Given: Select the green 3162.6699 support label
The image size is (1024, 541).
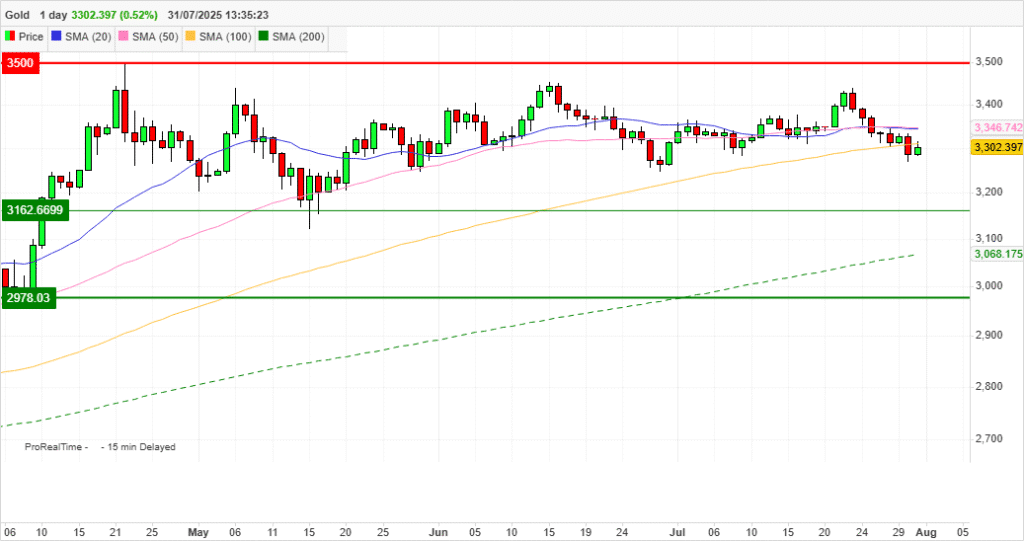Looking at the screenshot, I should [x=34, y=210].
